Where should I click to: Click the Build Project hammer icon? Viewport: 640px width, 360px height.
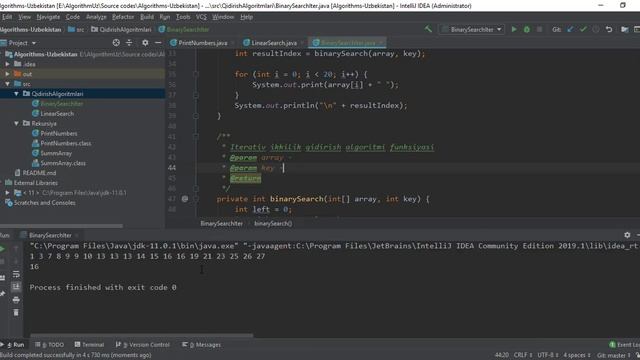pyautogui.click(x=428, y=29)
